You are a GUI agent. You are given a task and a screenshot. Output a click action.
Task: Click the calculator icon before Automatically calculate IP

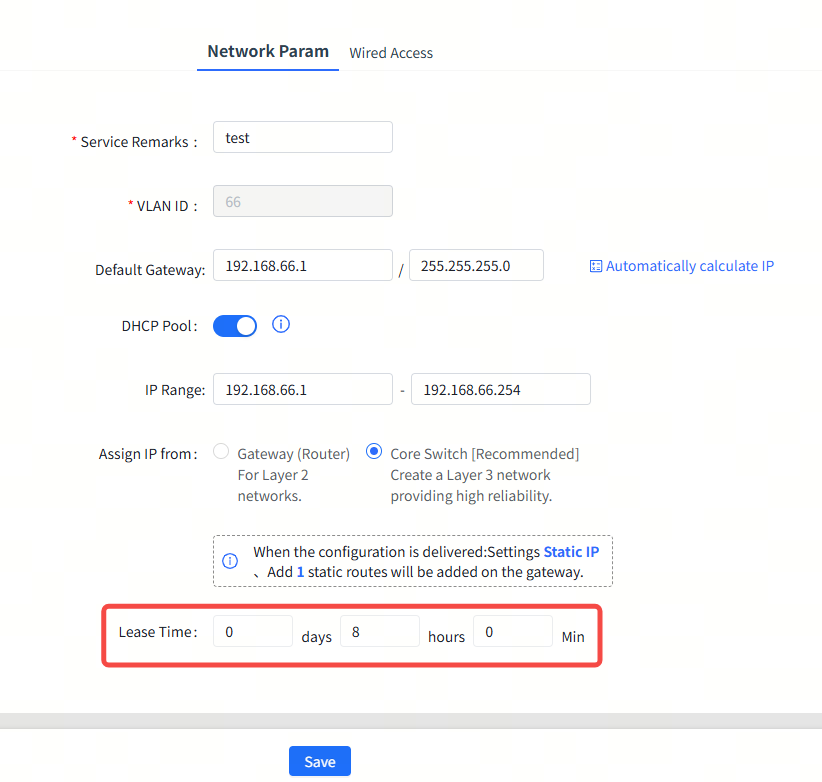pos(596,266)
